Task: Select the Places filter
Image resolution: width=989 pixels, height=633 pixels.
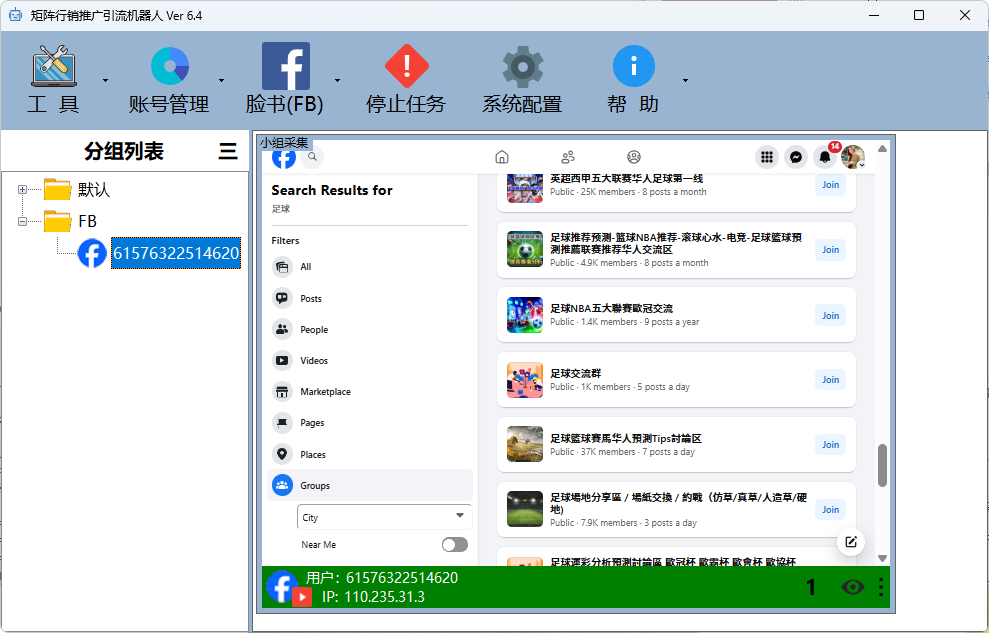Action: 370,454
